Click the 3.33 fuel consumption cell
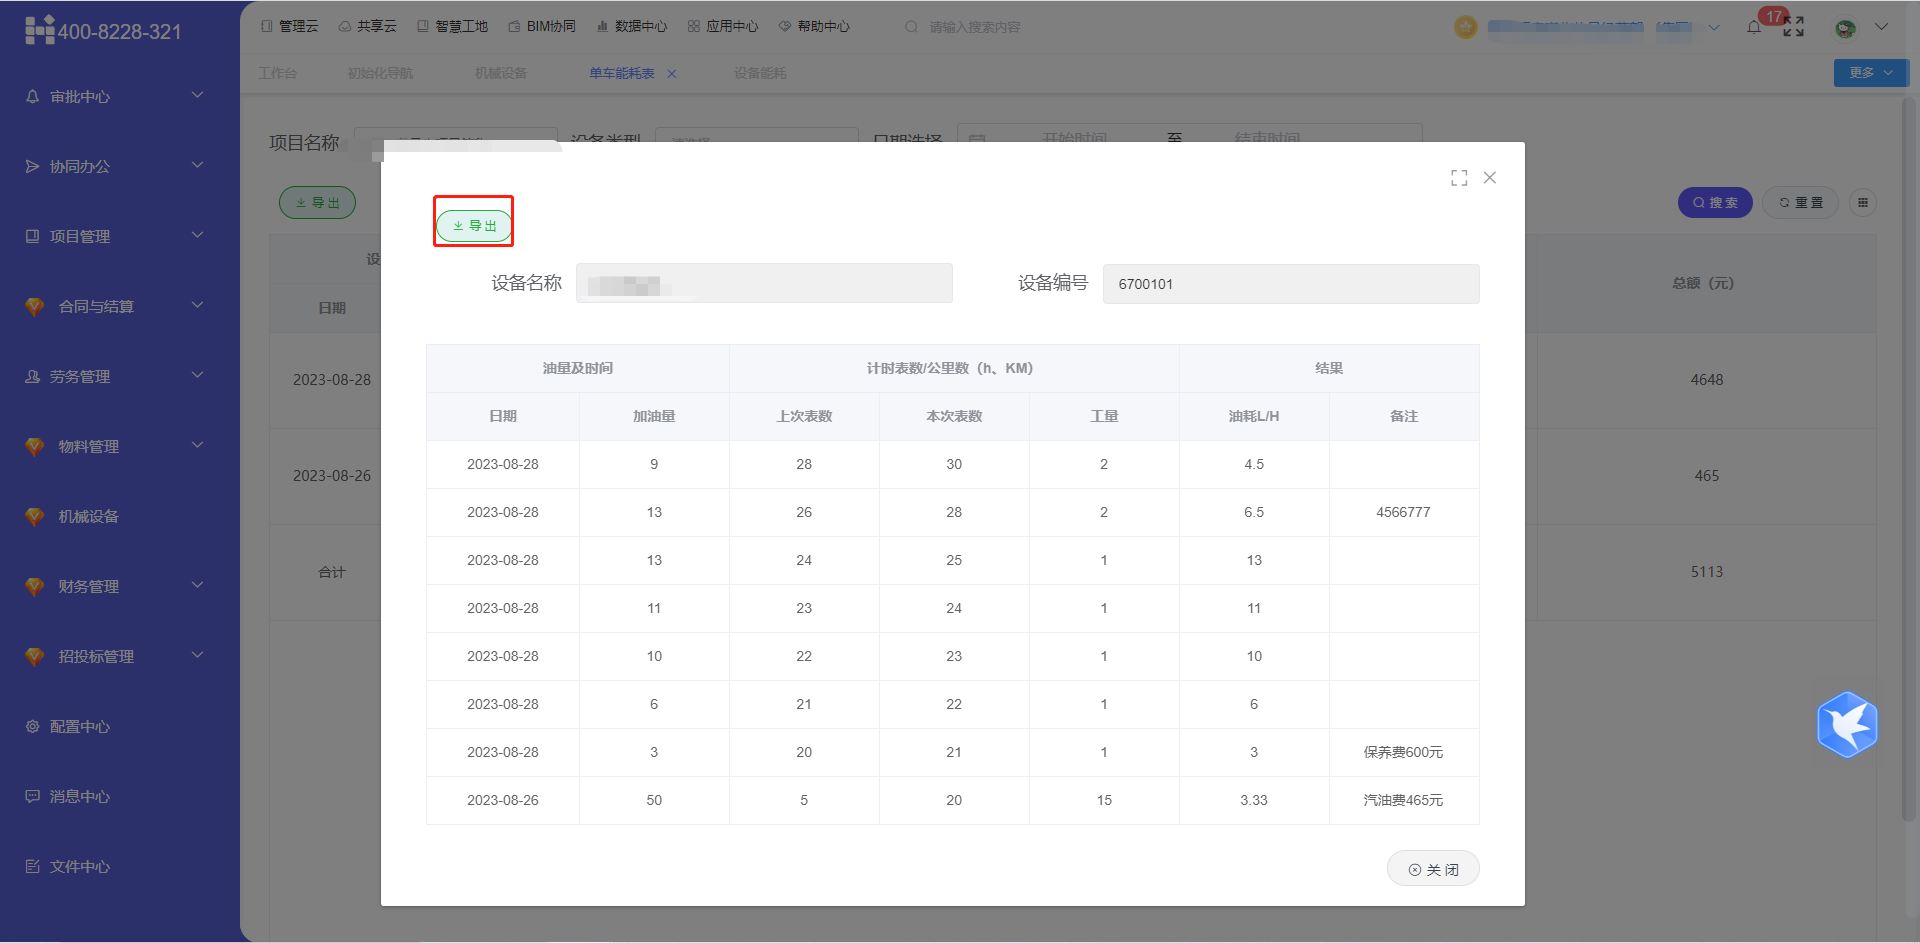Viewport: 1920px width, 943px height. click(x=1254, y=800)
